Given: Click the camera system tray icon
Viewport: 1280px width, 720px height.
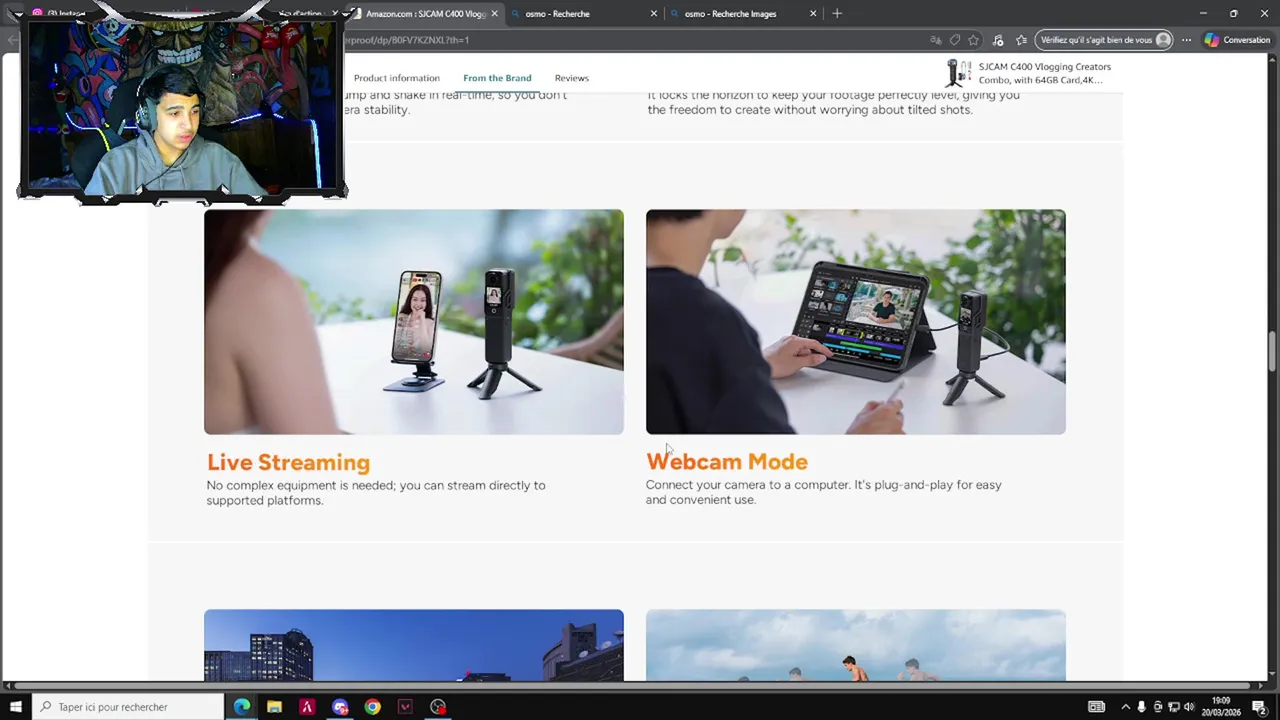Looking at the screenshot, I should pyautogui.click(x=1158, y=707).
